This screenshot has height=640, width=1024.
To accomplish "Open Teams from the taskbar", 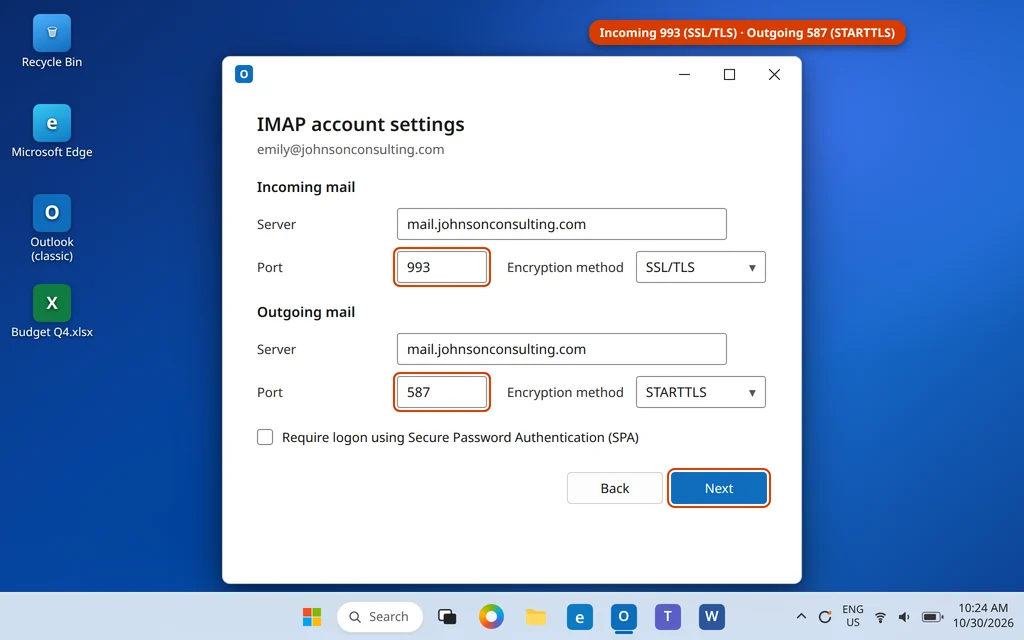I will click(x=667, y=616).
